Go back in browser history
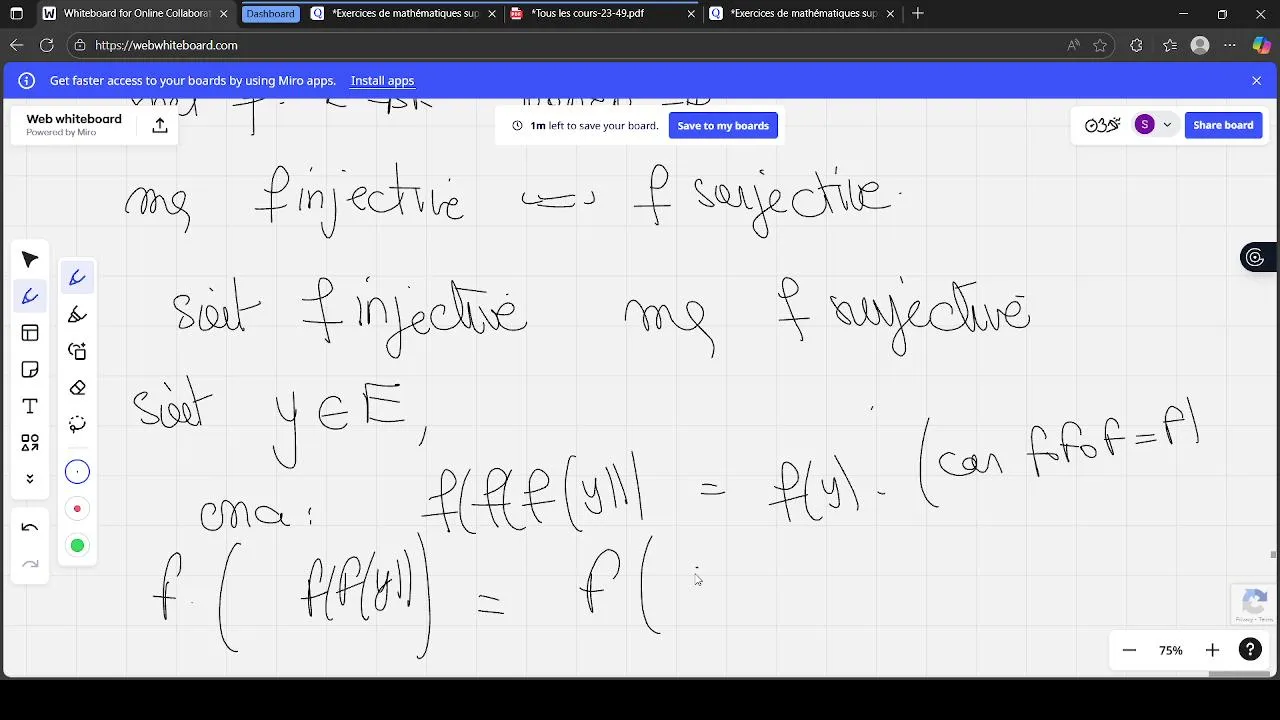This screenshot has width=1280, height=720. point(17,45)
